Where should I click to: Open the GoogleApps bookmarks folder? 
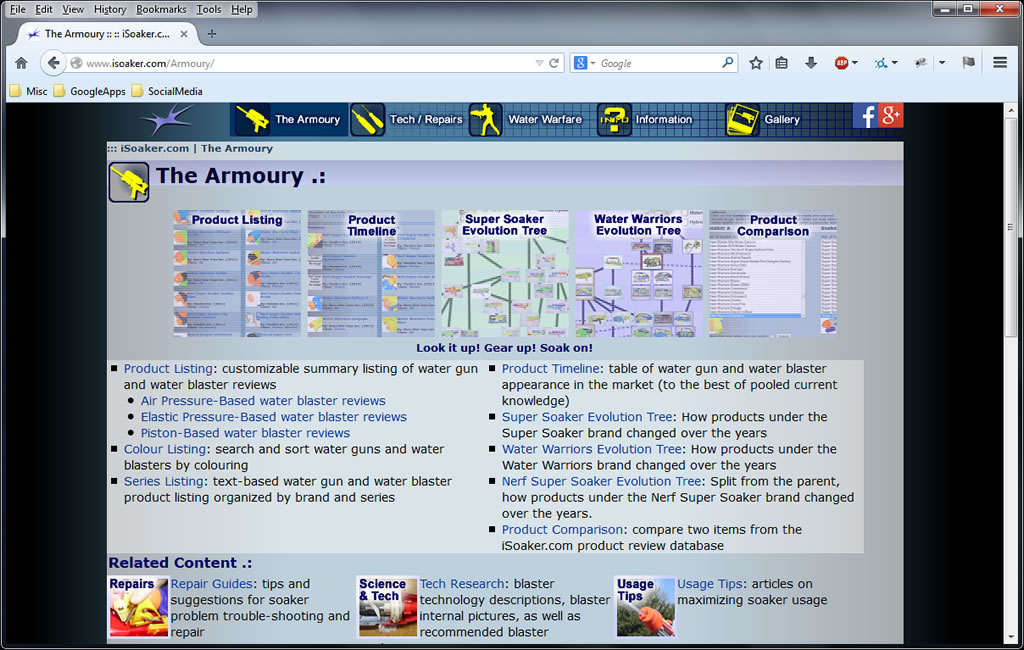click(x=89, y=91)
